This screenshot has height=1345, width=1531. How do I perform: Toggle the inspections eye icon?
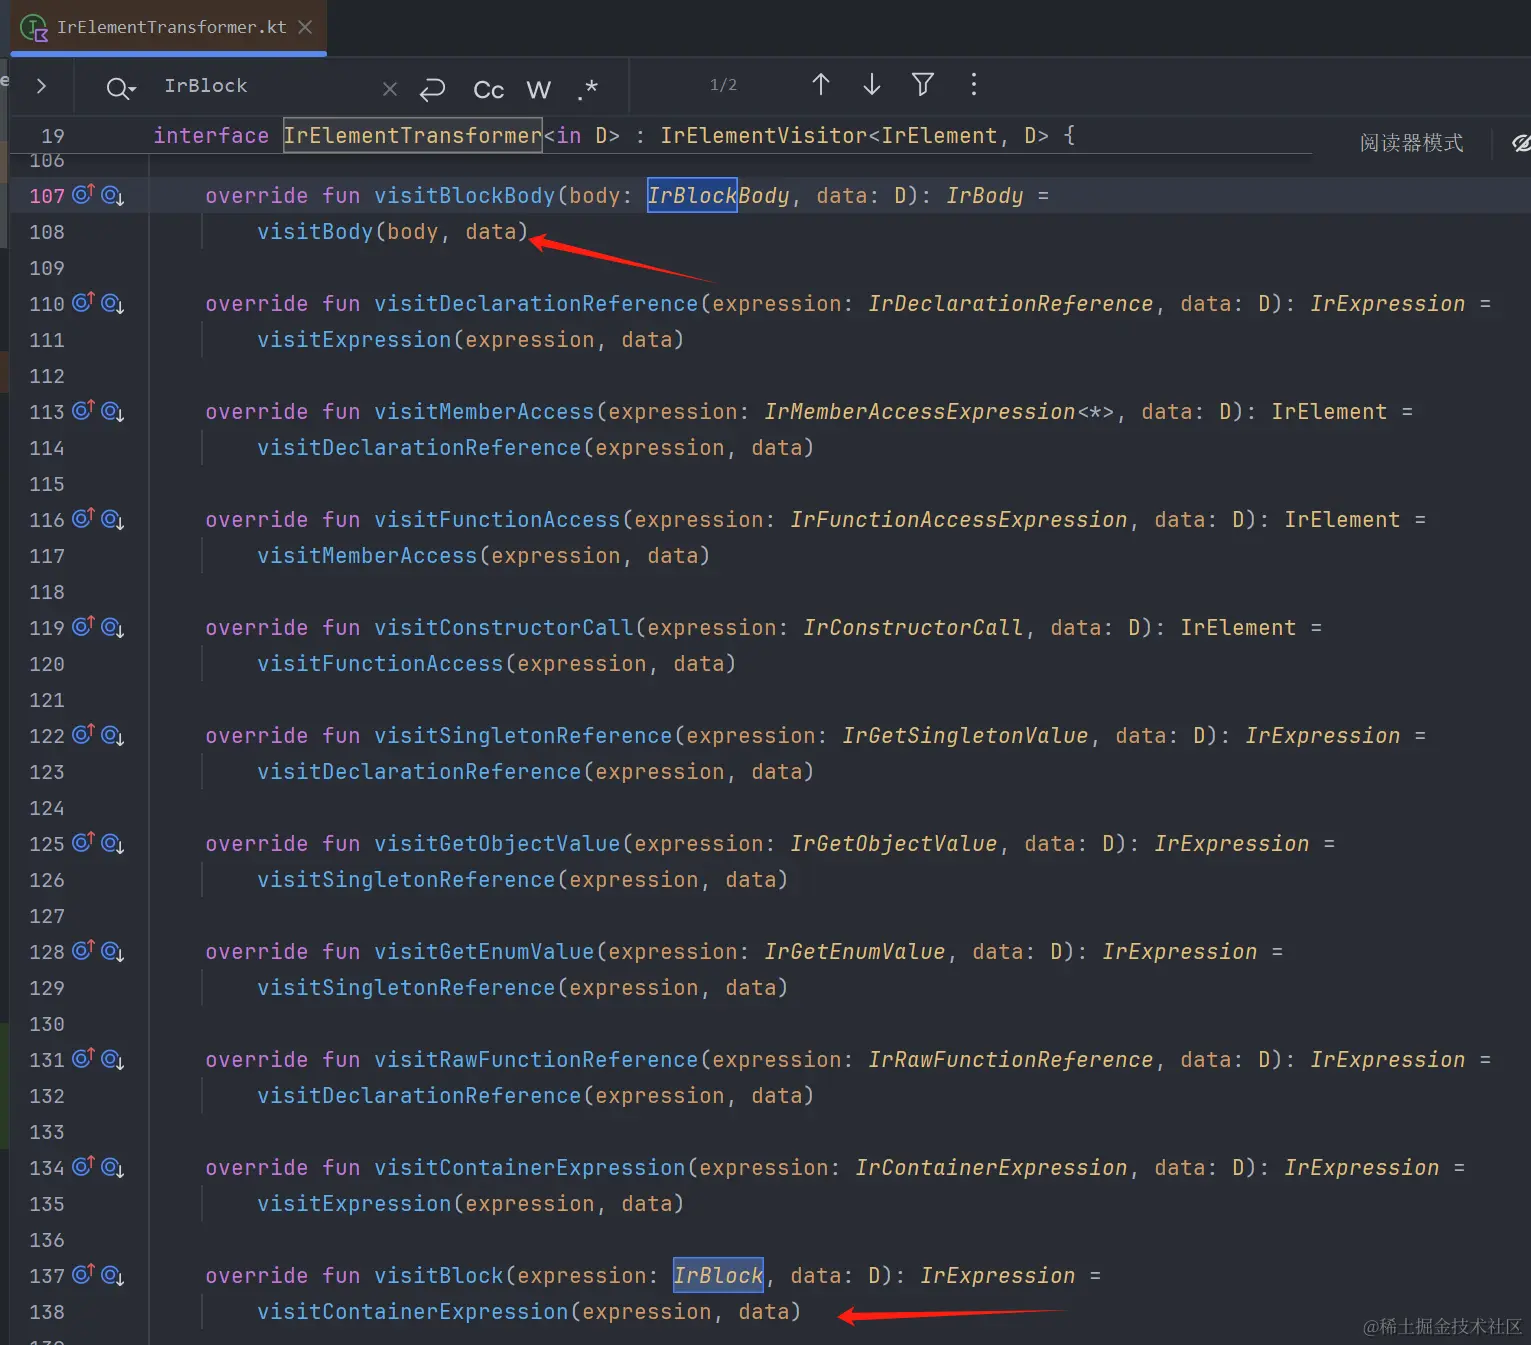click(1520, 143)
